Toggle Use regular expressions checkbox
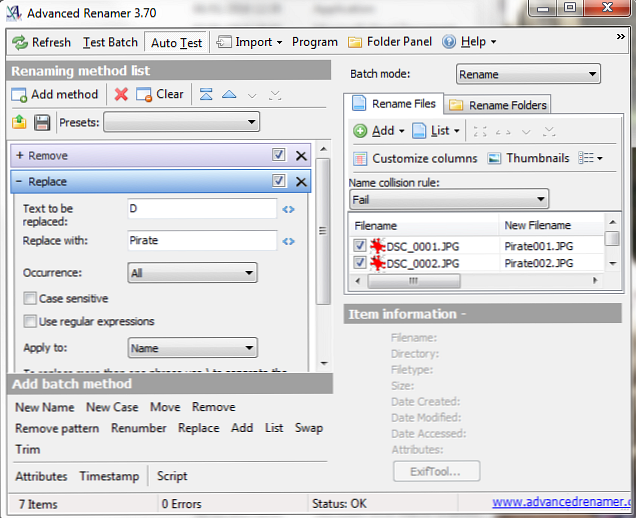This screenshot has width=636, height=518. tap(30, 321)
